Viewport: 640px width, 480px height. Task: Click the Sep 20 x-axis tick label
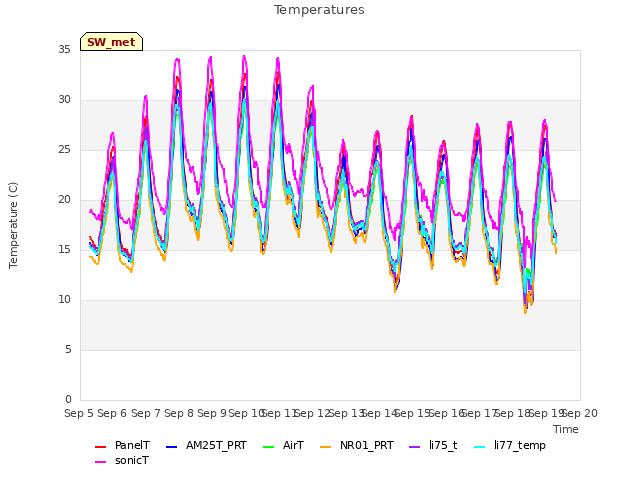[580, 413]
